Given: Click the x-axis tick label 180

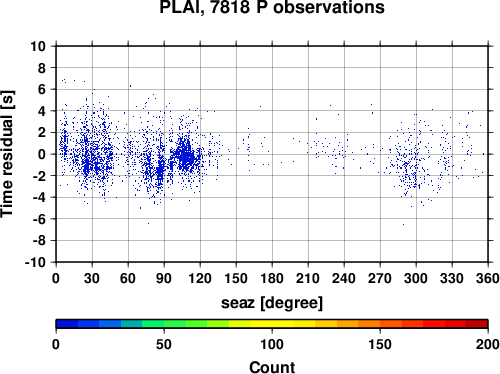Looking at the screenshot, I should pyautogui.click(x=272, y=278).
